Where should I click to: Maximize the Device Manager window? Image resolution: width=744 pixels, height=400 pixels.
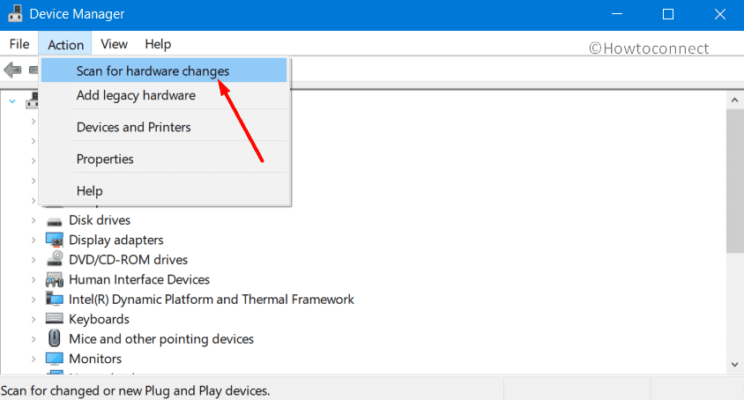tap(668, 14)
